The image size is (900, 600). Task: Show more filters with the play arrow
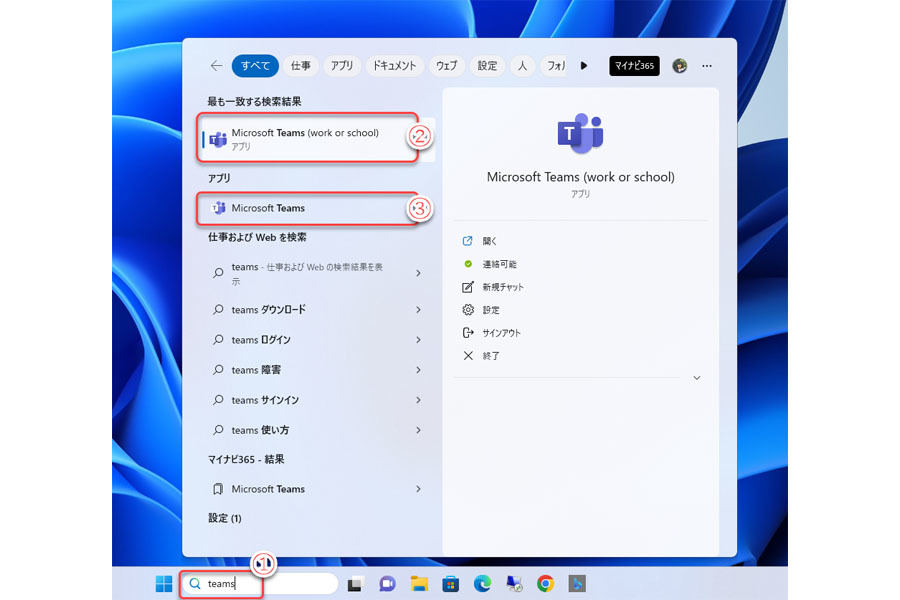[x=584, y=66]
